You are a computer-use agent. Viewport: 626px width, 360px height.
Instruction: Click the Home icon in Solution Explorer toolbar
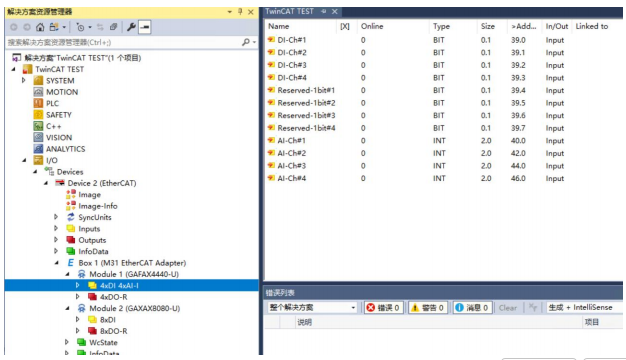pyautogui.click(x=40, y=27)
